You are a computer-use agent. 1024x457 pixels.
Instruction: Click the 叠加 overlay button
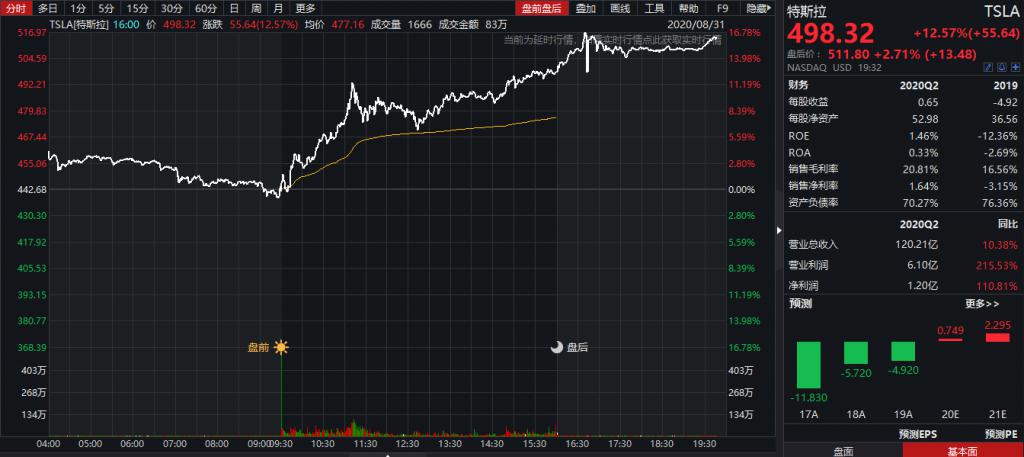[x=586, y=8]
